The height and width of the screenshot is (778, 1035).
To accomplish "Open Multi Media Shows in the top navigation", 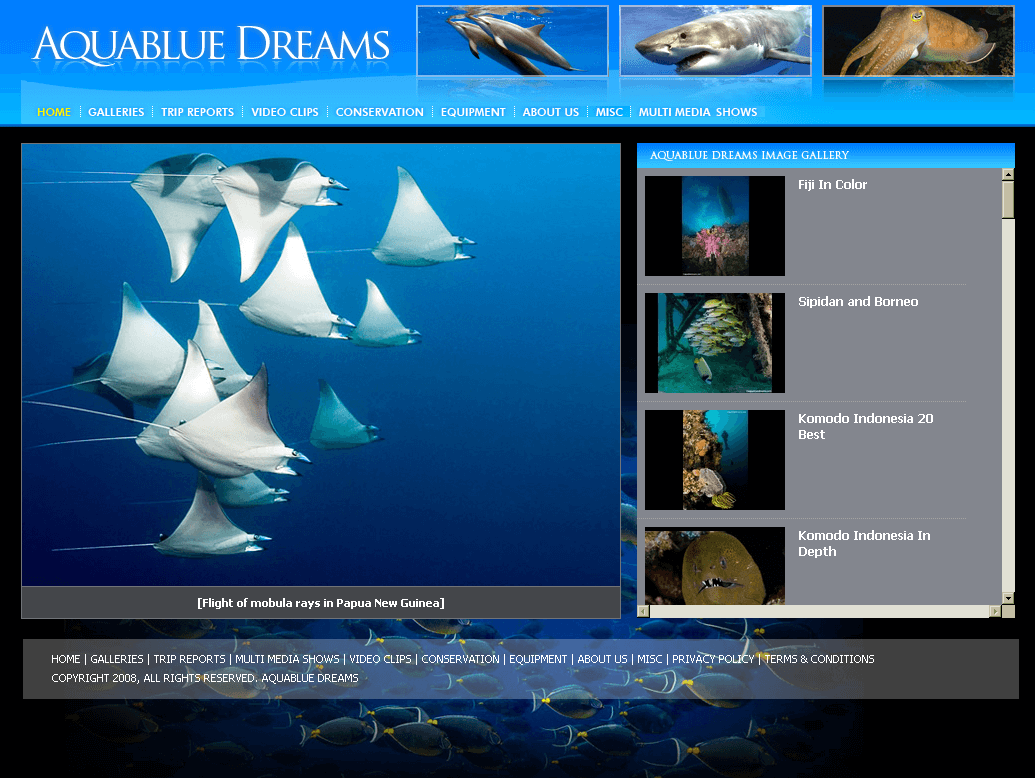I will (698, 112).
